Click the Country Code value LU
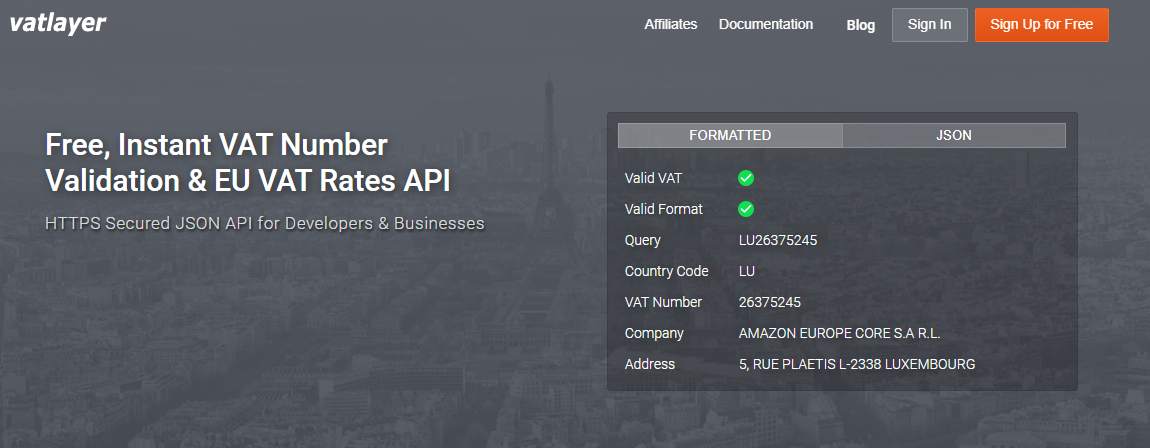This screenshot has width=1150, height=448. point(747,271)
